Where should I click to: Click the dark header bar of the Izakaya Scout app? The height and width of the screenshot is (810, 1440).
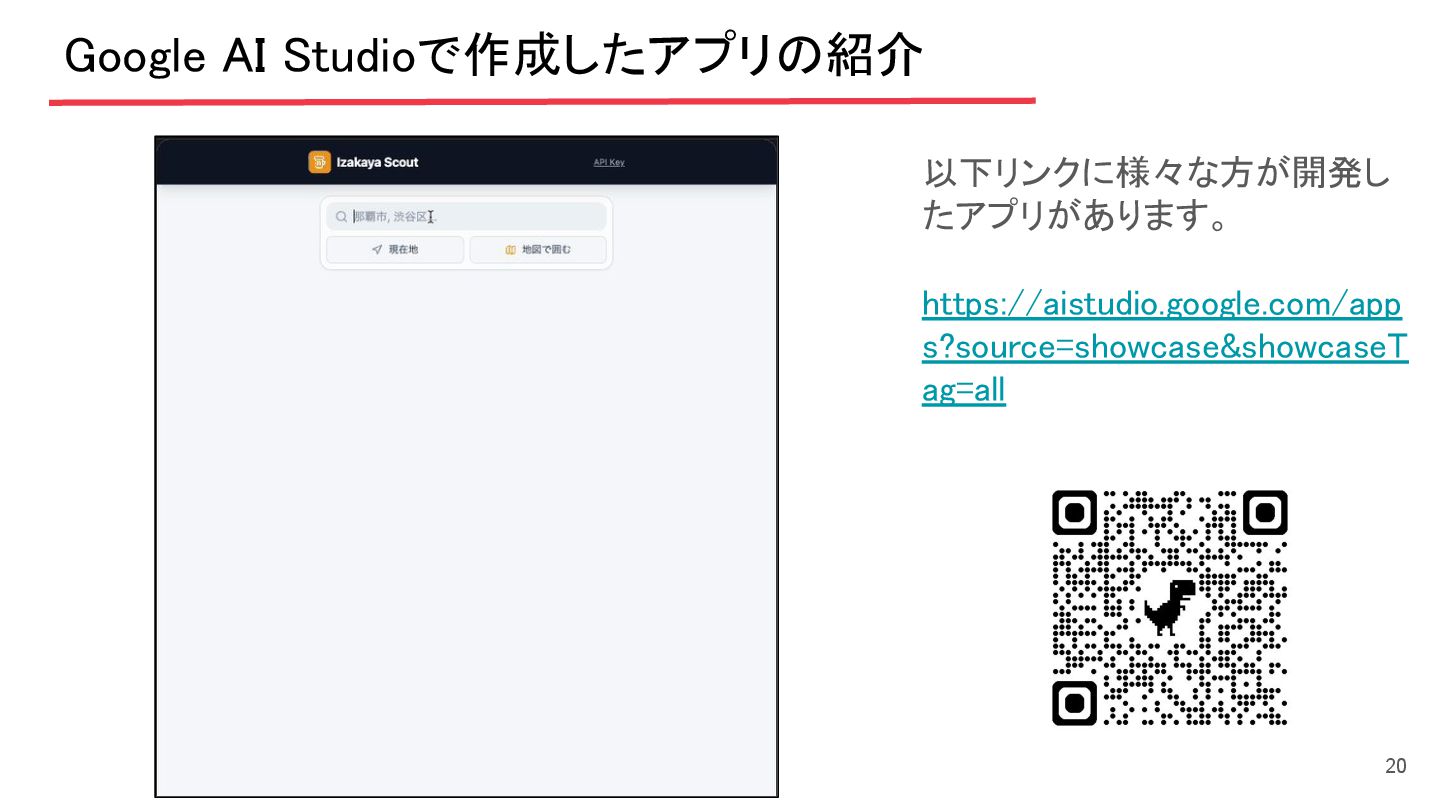point(466,162)
